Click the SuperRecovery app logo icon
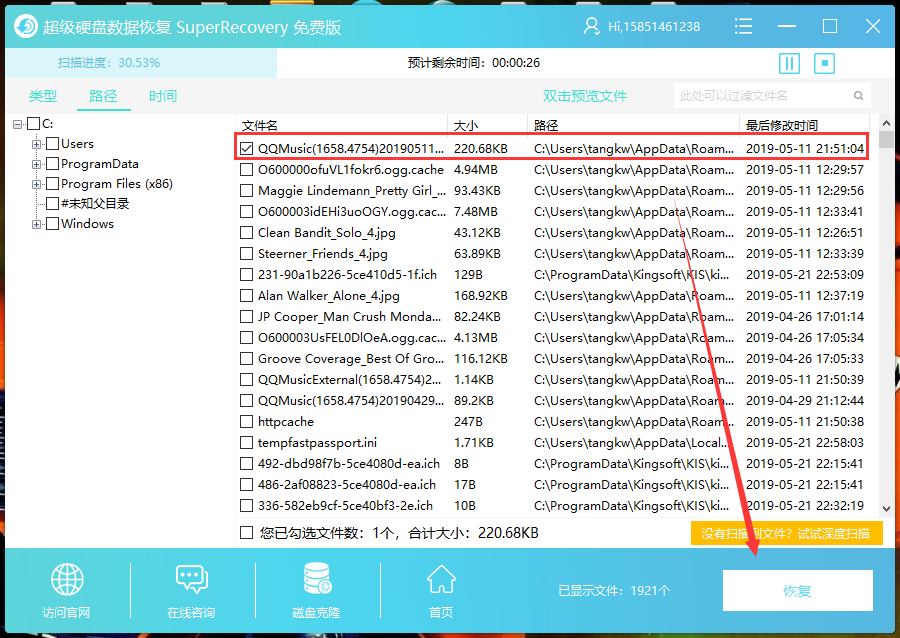900x638 pixels. click(26, 26)
